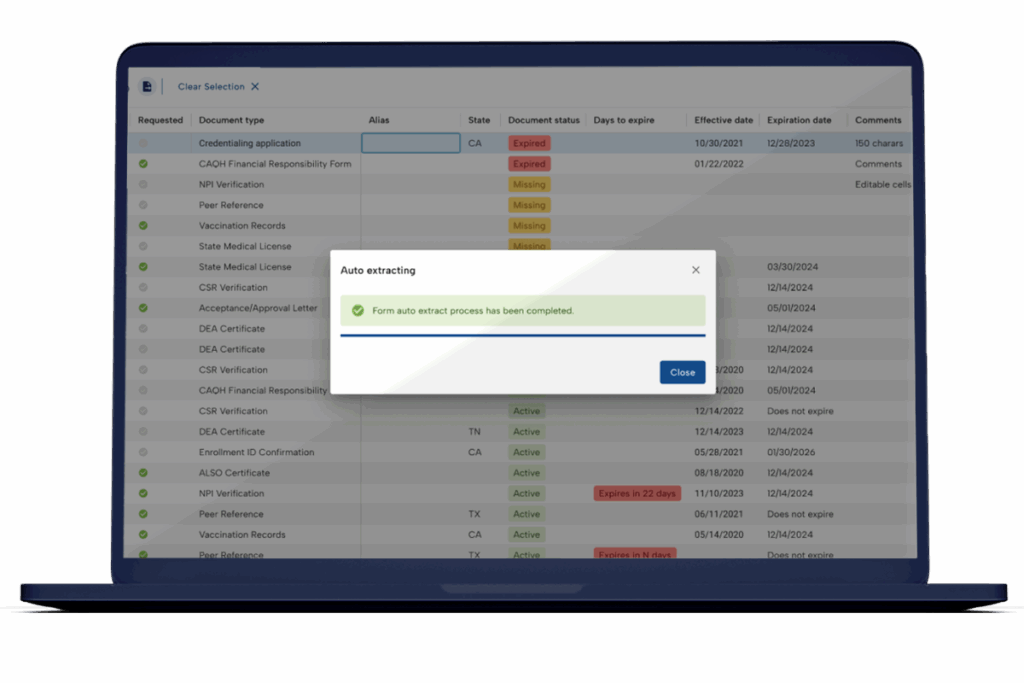Click the Document status column header

(543, 120)
